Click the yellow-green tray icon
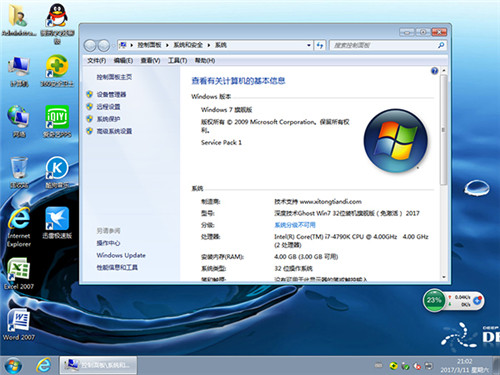 (x=393, y=366)
